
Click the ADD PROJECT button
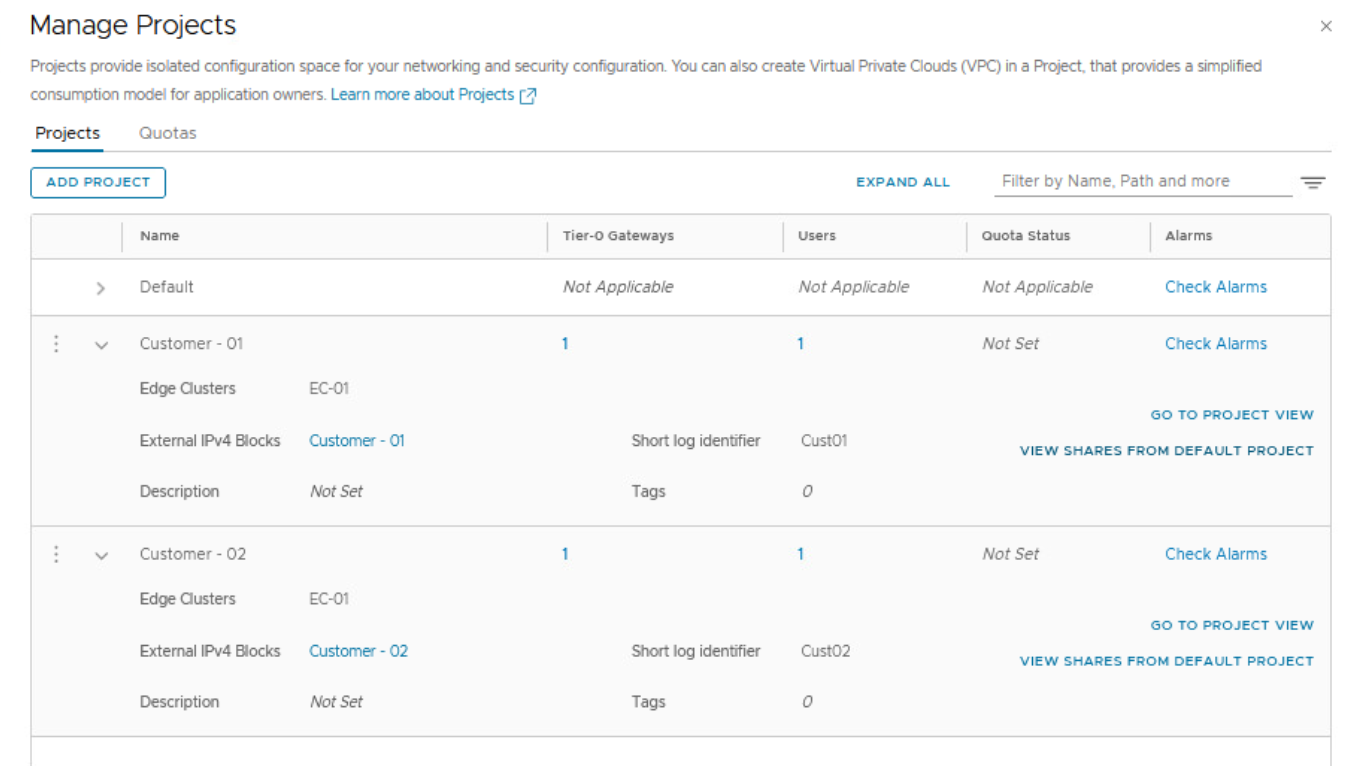click(98, 182)
